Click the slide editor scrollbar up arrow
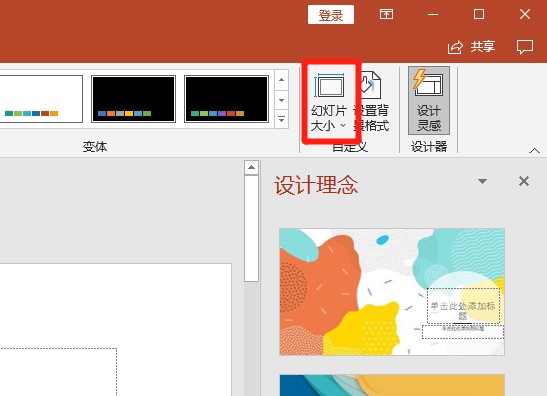This screenshot has width=547, height=396. 251,168
